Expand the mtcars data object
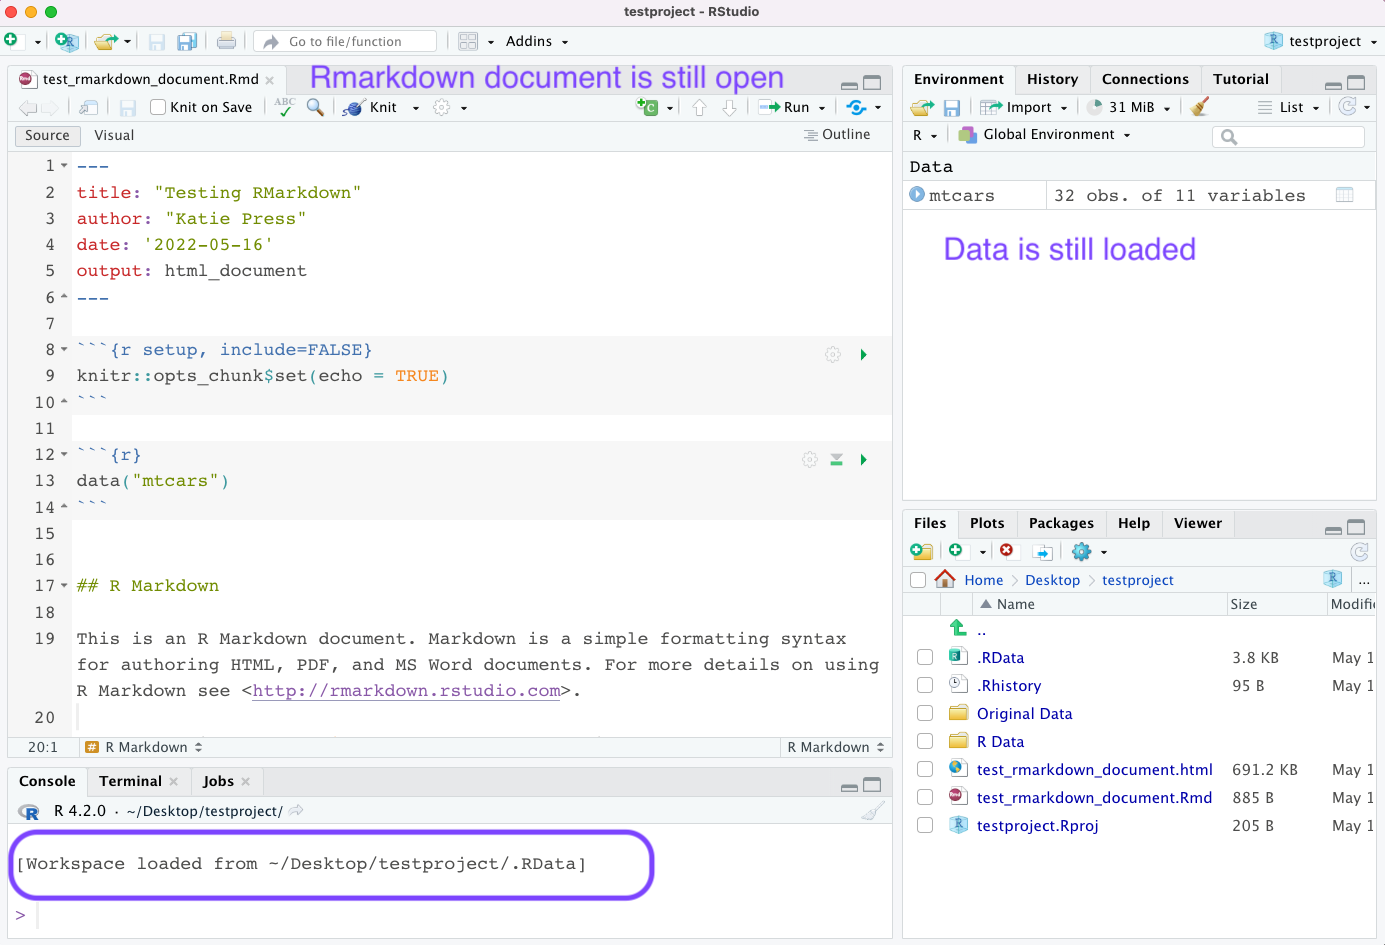The image size is (1385, 945). [917, 195]
